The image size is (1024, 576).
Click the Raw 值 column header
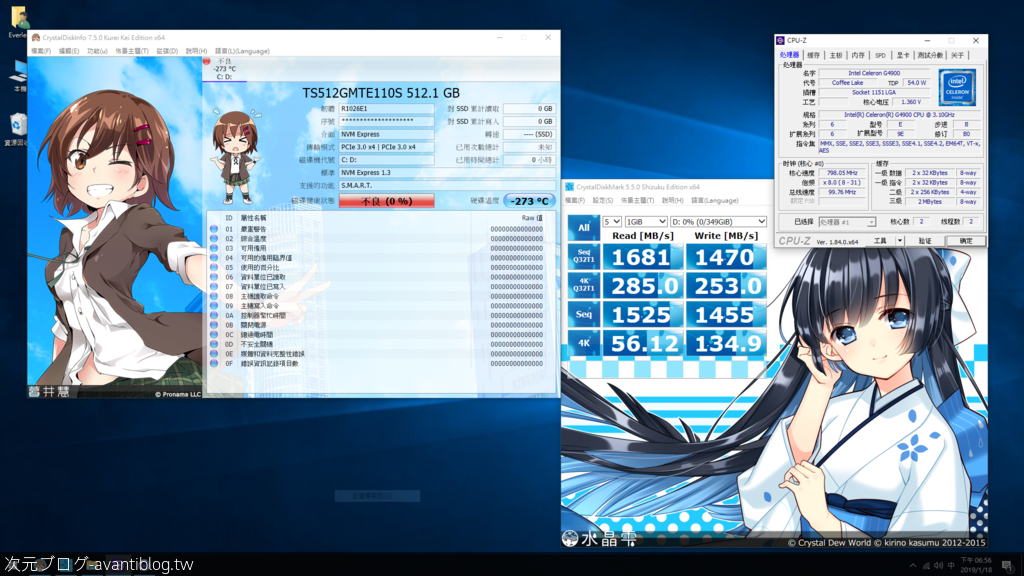pos(532,218)
